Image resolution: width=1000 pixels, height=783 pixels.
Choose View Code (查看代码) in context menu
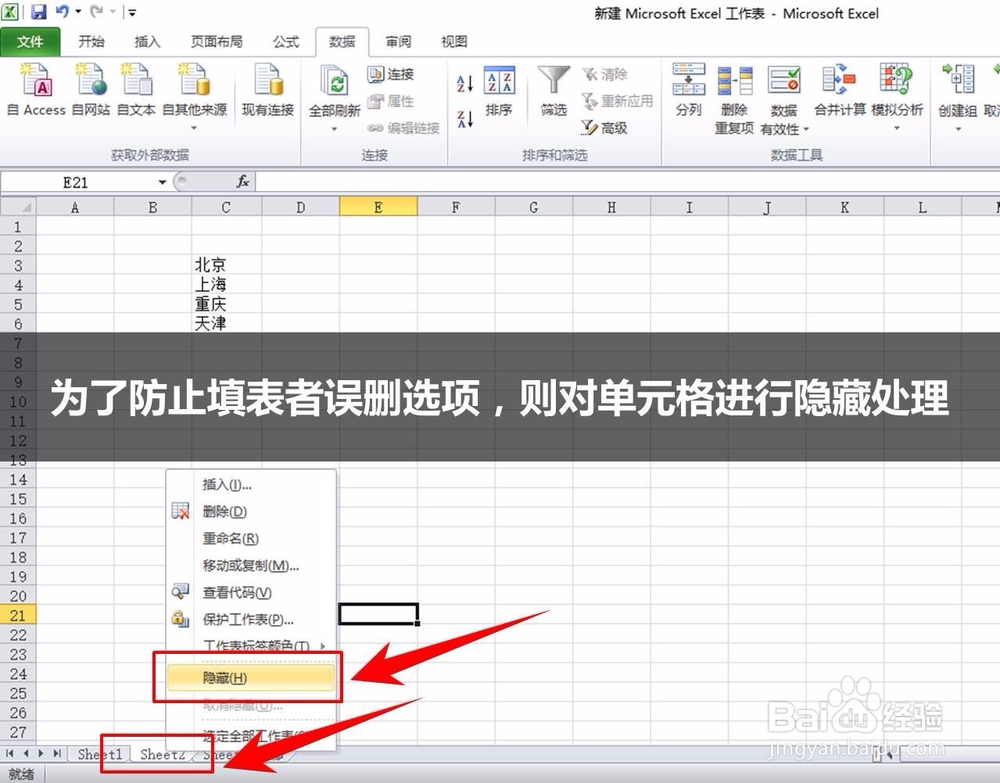(x=251, y=592)
